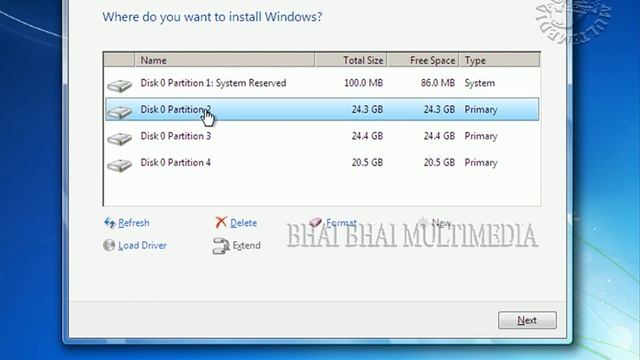Viewport: 640px width, 360px height.
Task: Click the Load Driver disc icon
Action: [109, 245]
